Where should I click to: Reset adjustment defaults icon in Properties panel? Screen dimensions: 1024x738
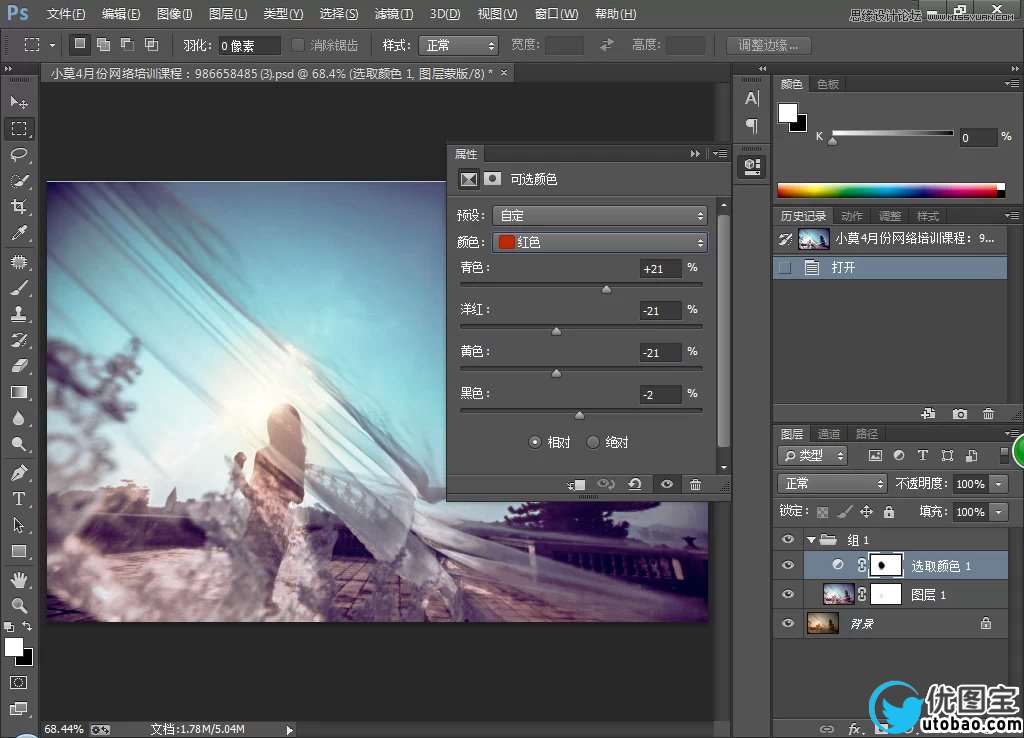coord(635,485)
